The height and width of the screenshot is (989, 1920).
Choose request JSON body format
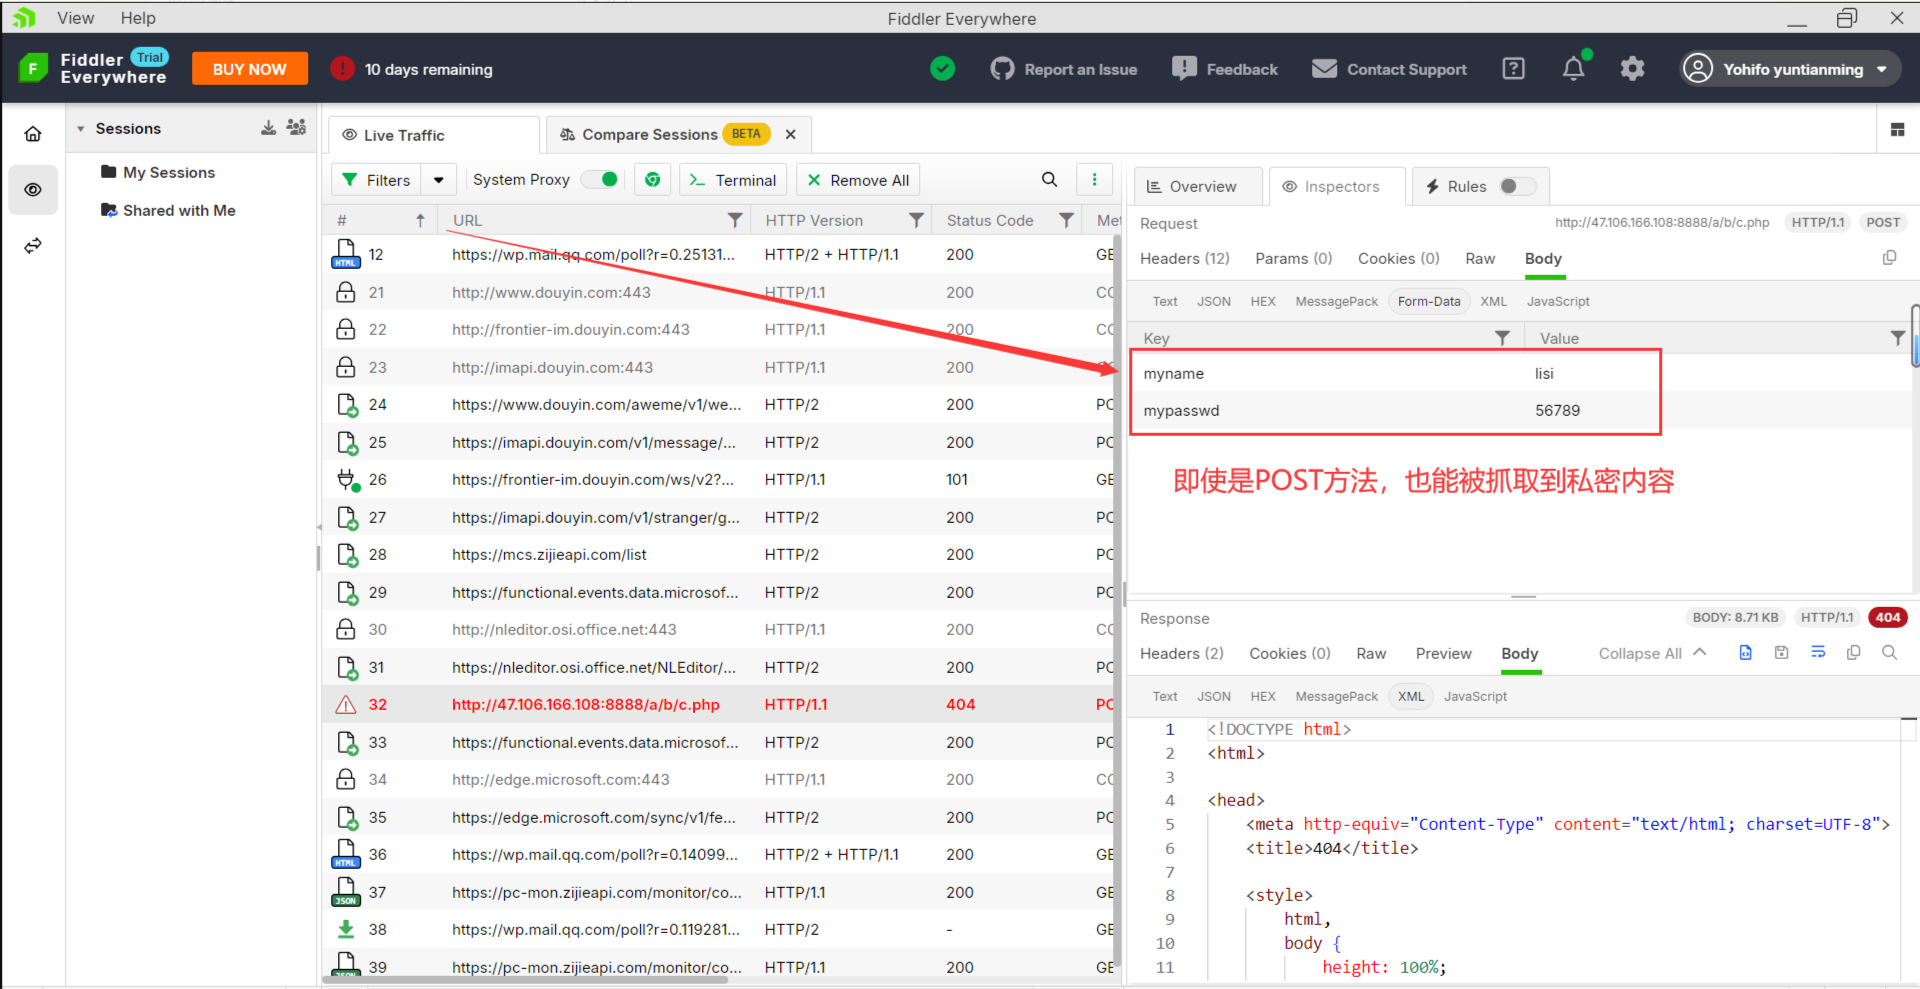click(1214, 301)
